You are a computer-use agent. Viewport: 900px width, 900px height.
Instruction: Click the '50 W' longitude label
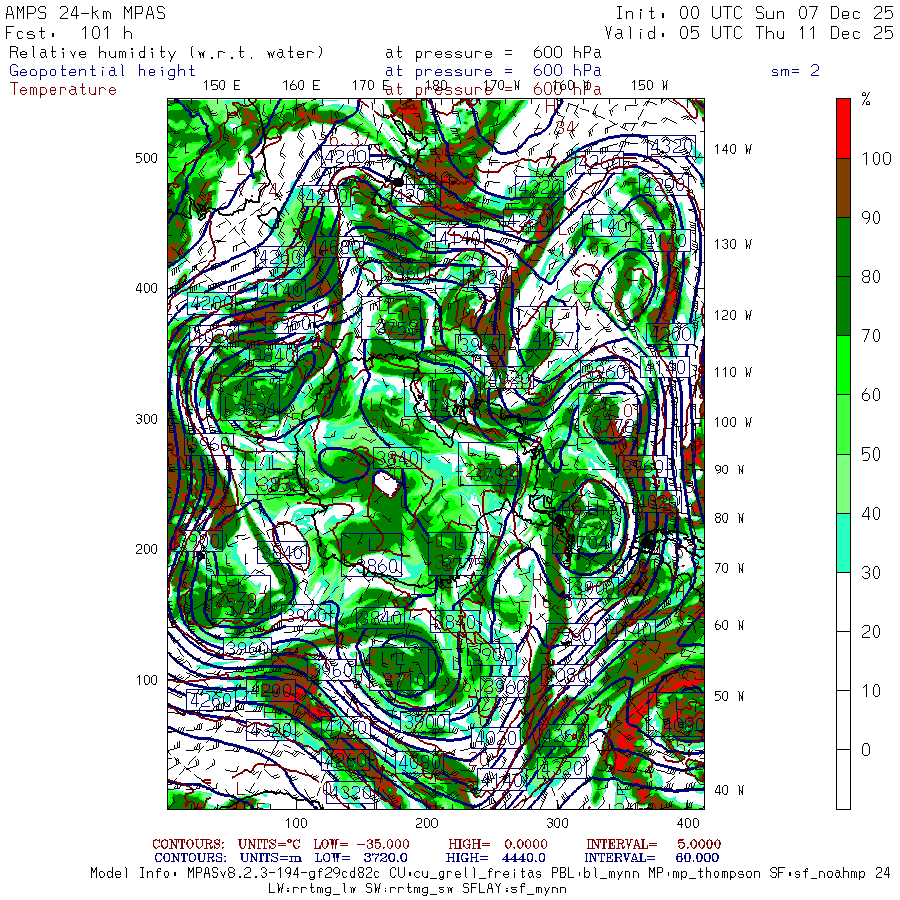(729, 696)
